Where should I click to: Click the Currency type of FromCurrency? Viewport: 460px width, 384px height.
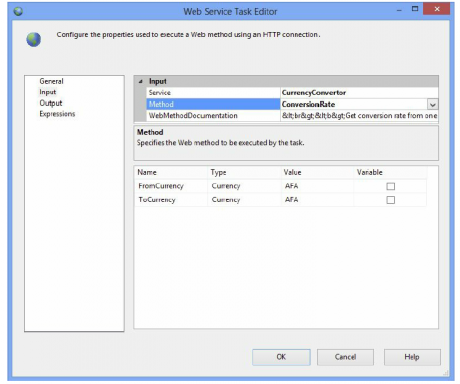click(x=226, y=186)
